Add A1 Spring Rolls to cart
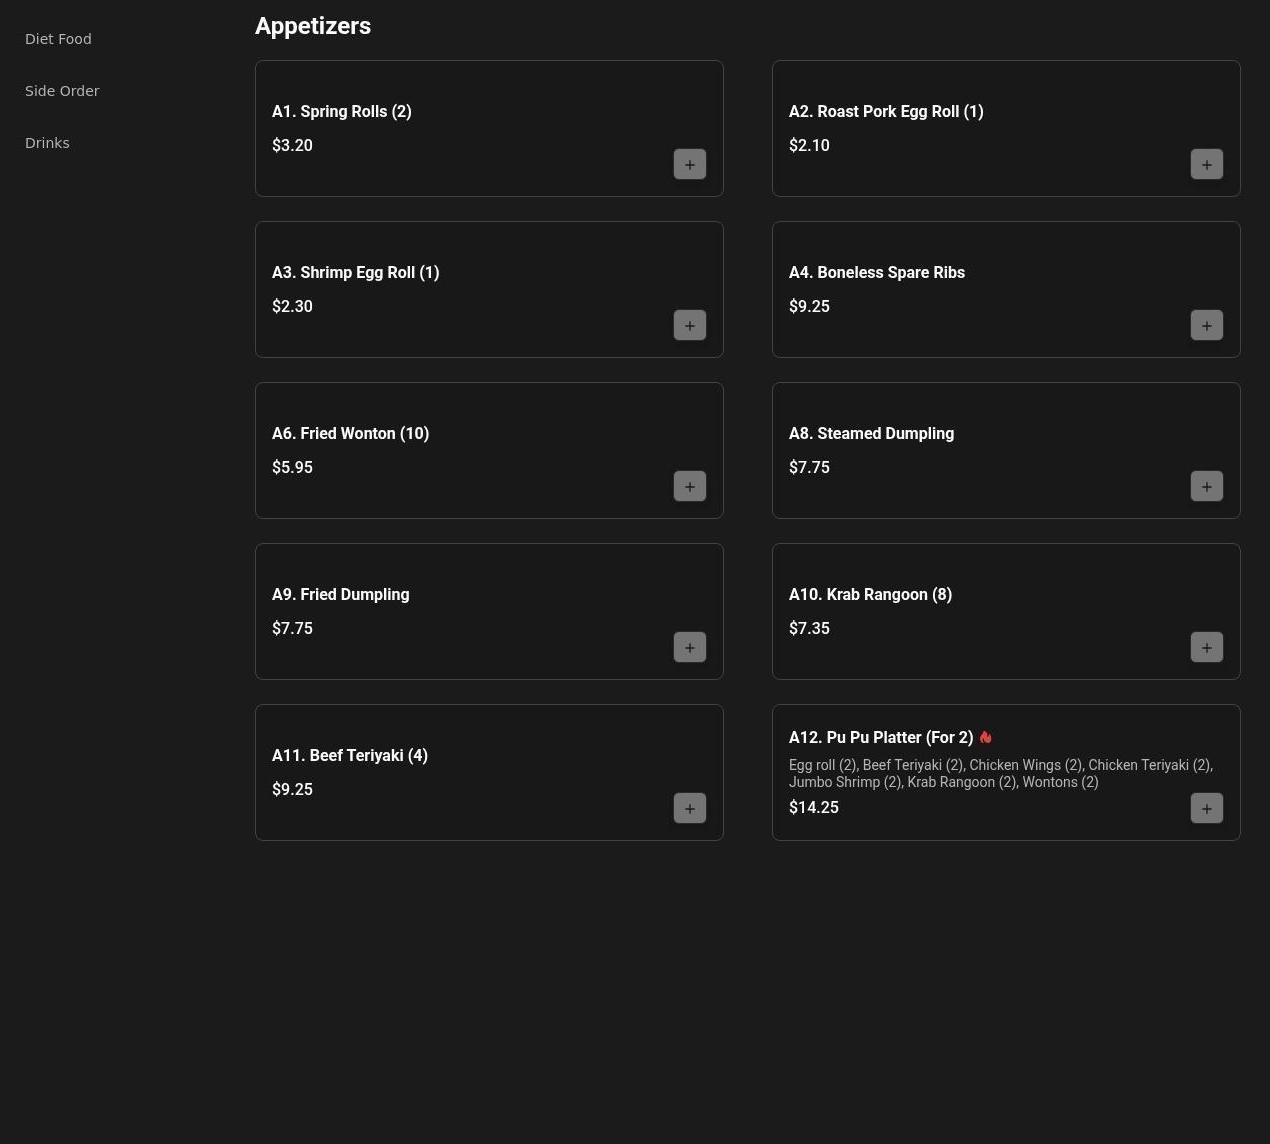 (x=689, y=165)
